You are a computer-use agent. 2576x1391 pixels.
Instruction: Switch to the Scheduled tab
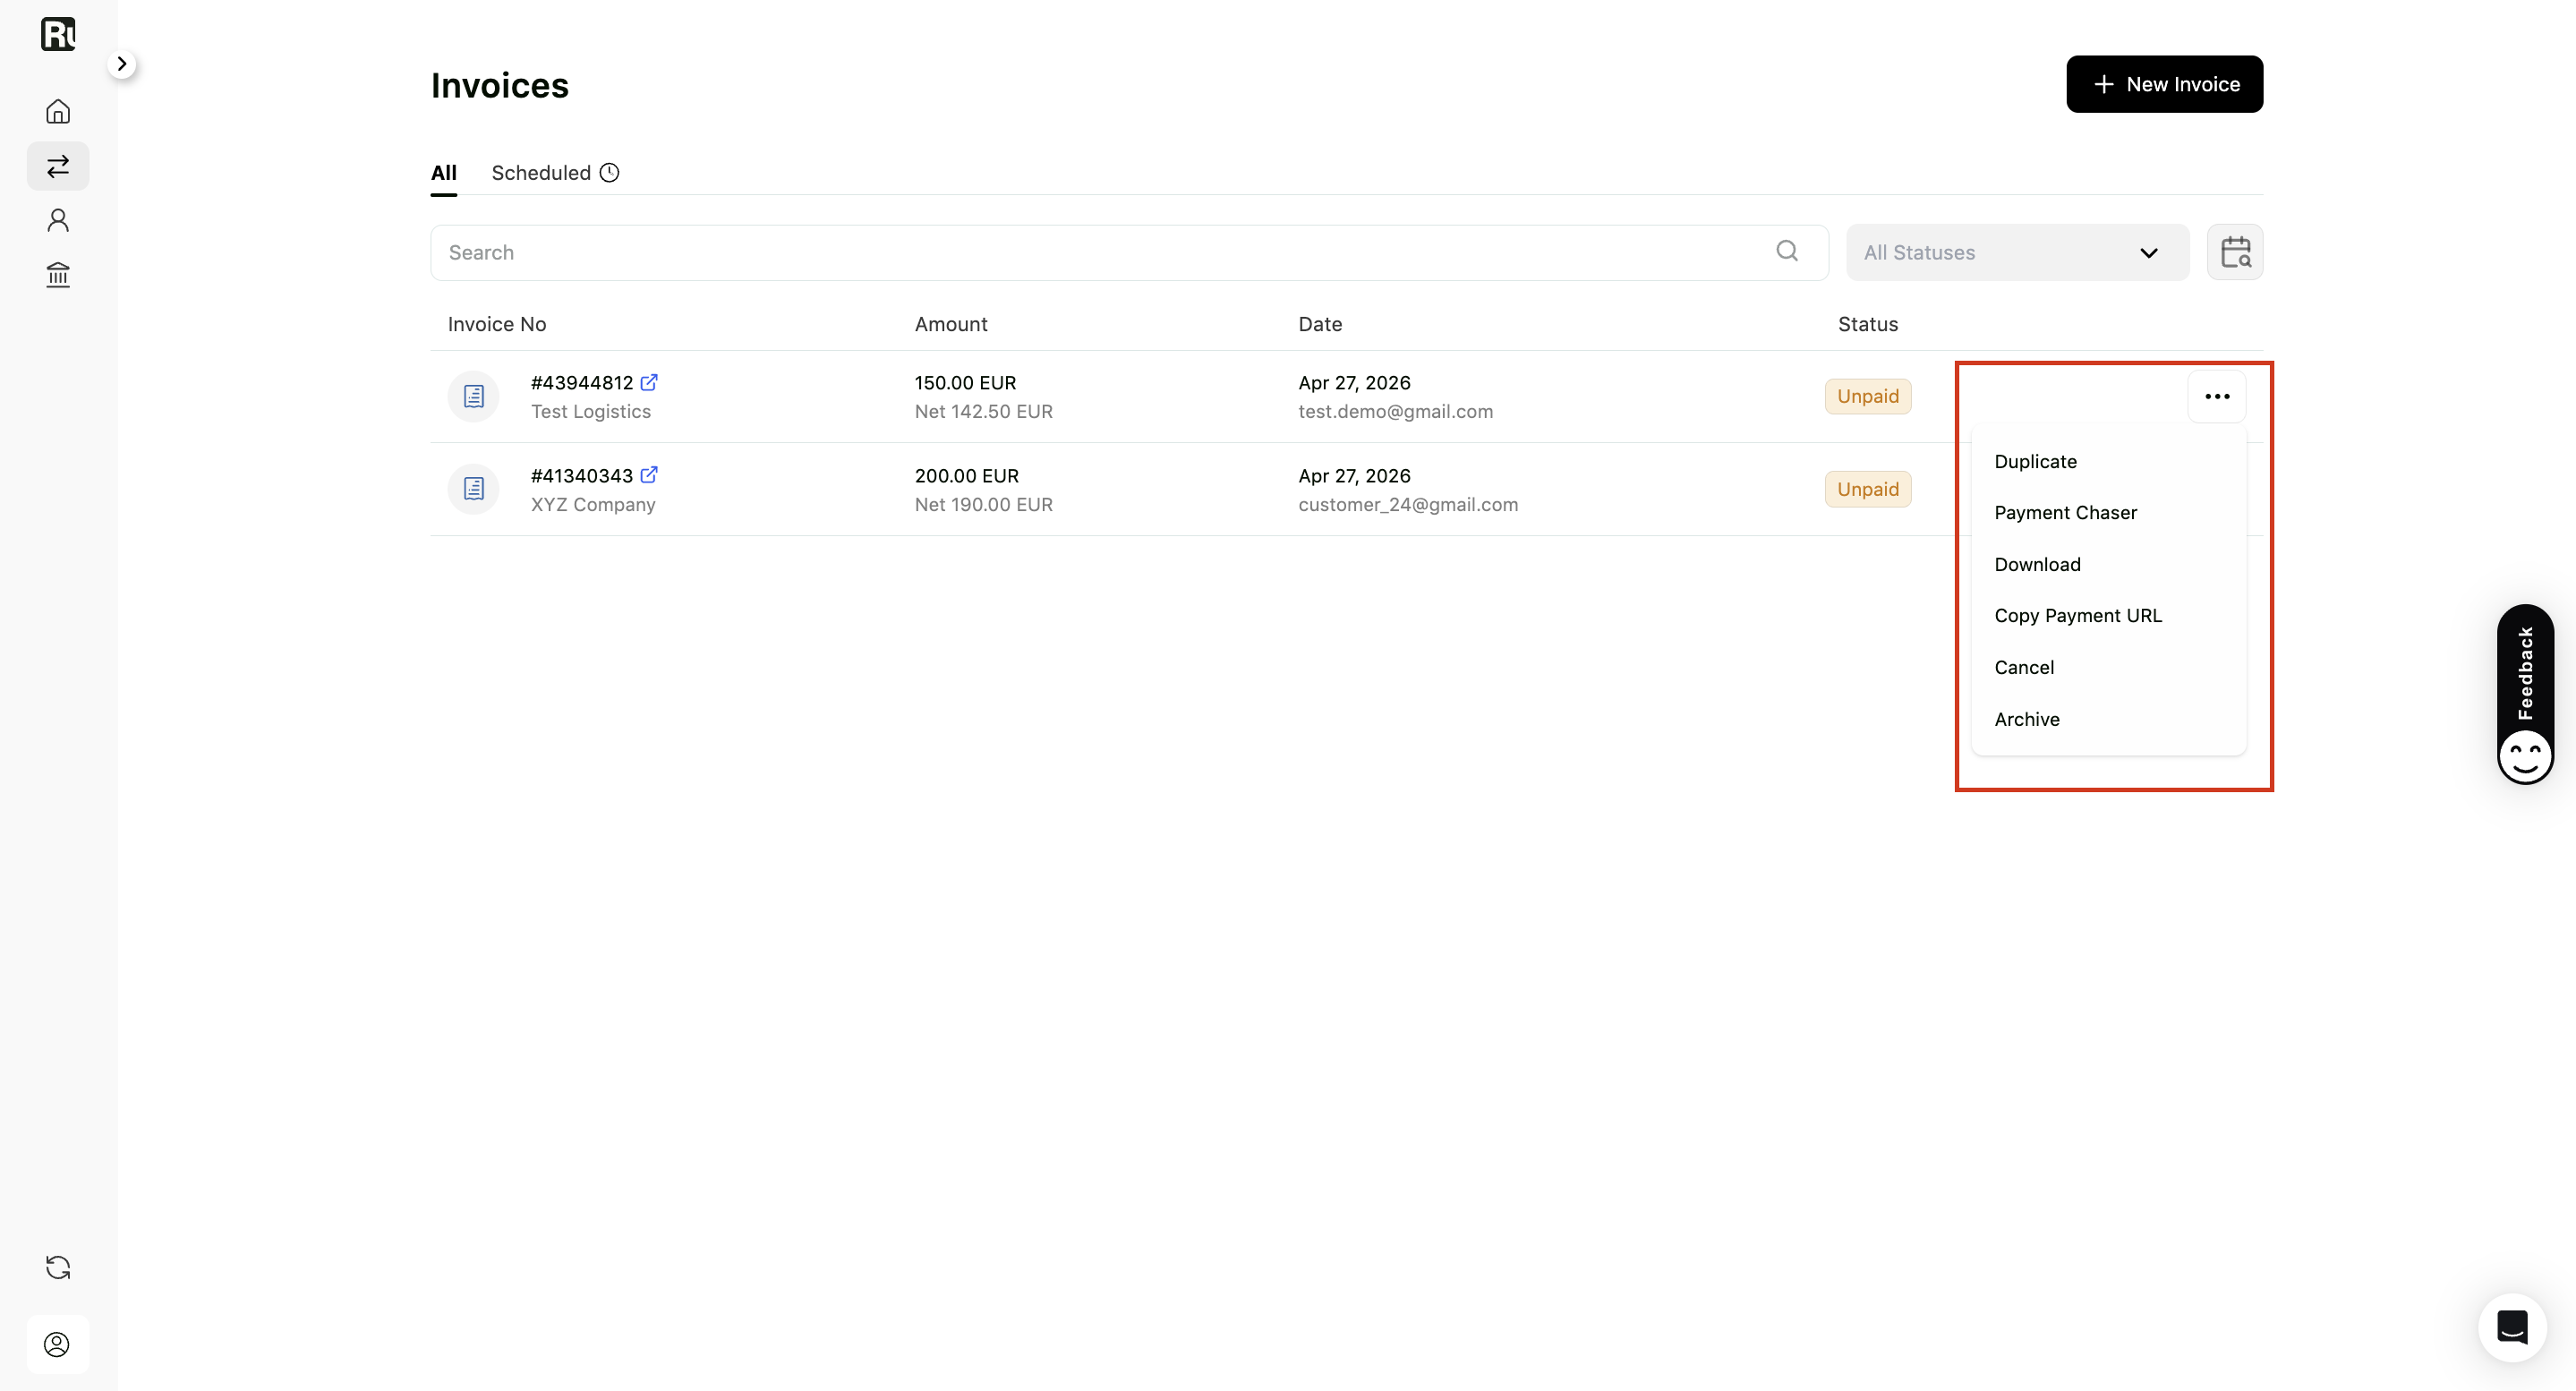(541, 173)
